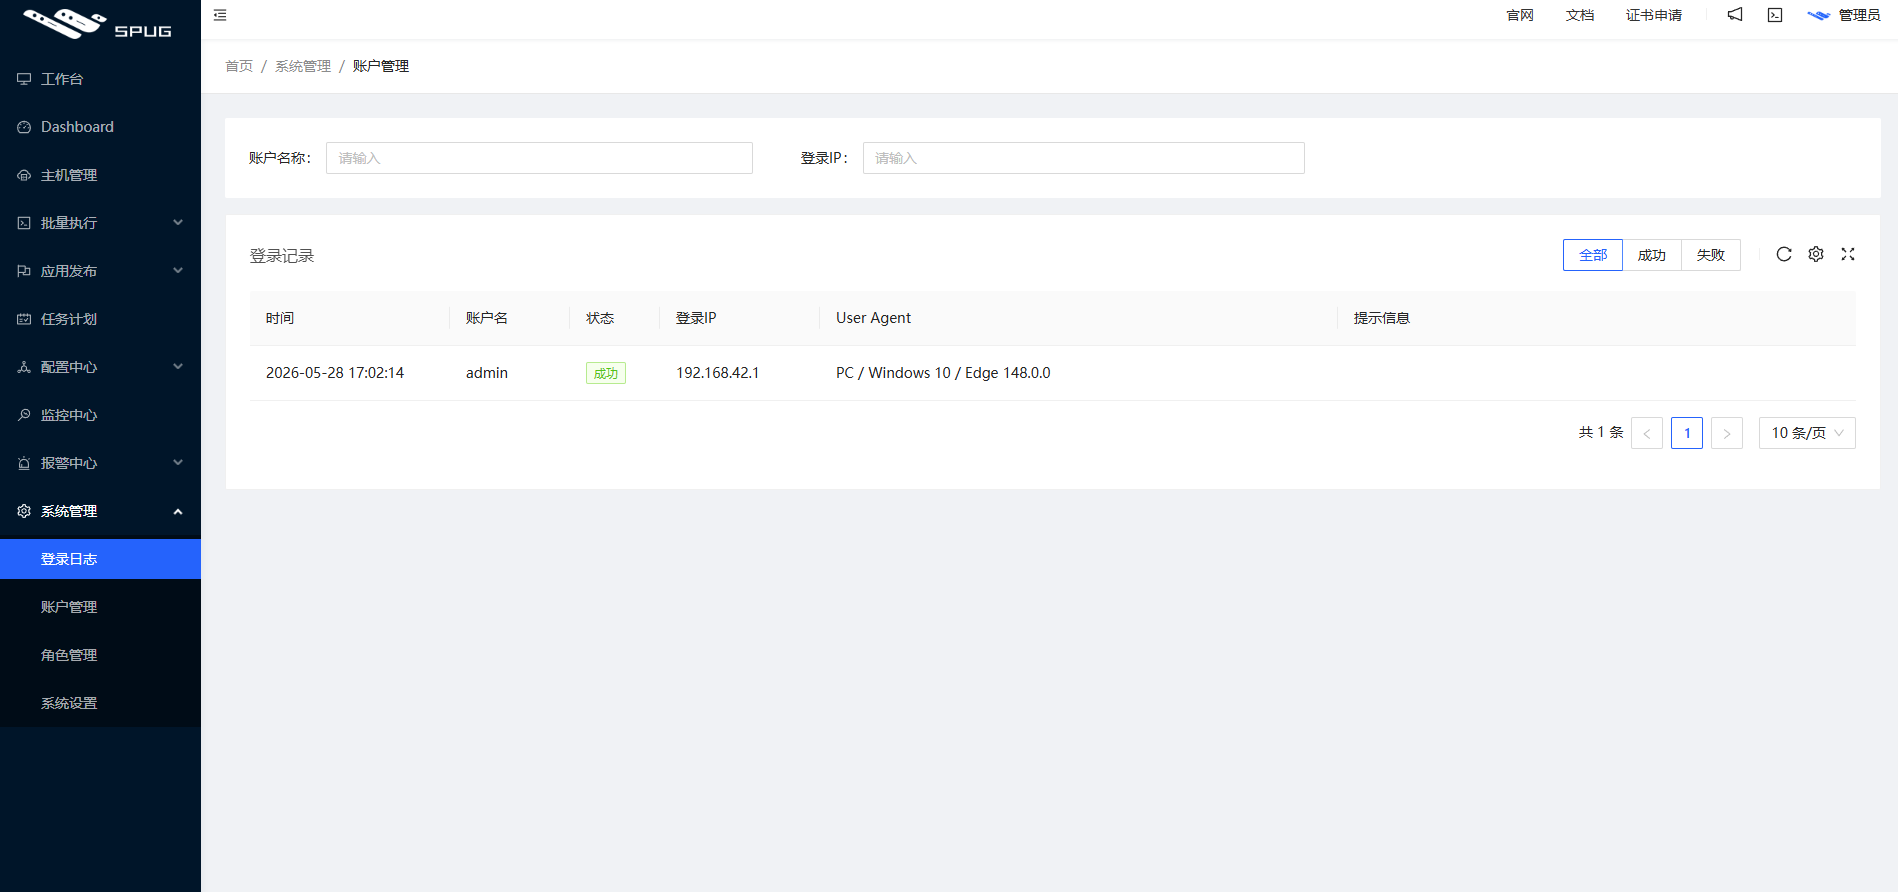Viewport: 1898px width, 892px height.
Task: Click 系统管理 in the breadcrumb
Action: pos(303,66)
